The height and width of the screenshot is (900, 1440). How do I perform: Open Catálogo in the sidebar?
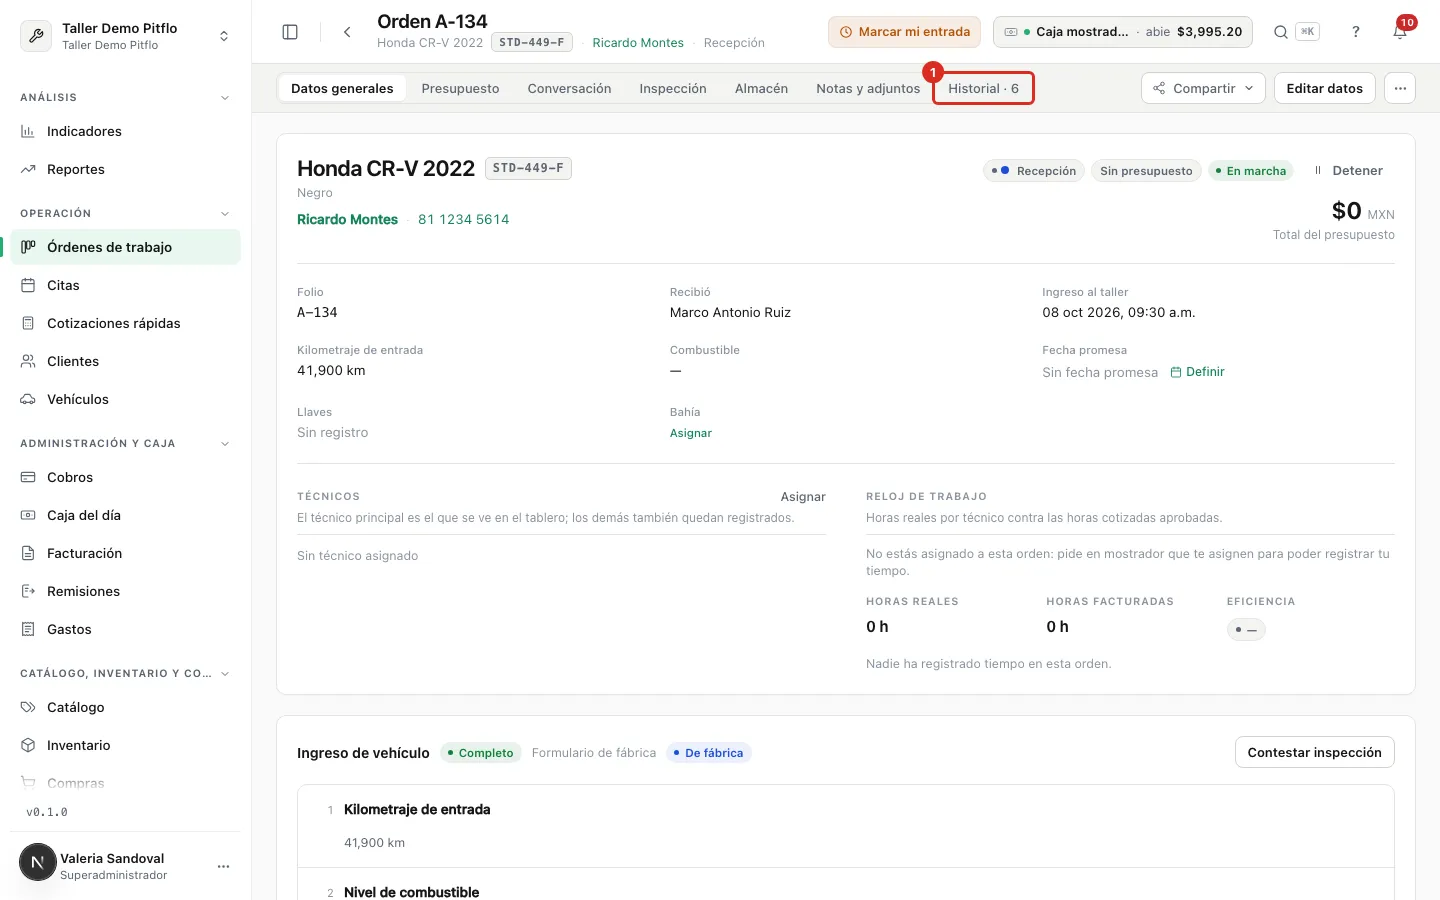pyautogui.click(x=125, y=707)
